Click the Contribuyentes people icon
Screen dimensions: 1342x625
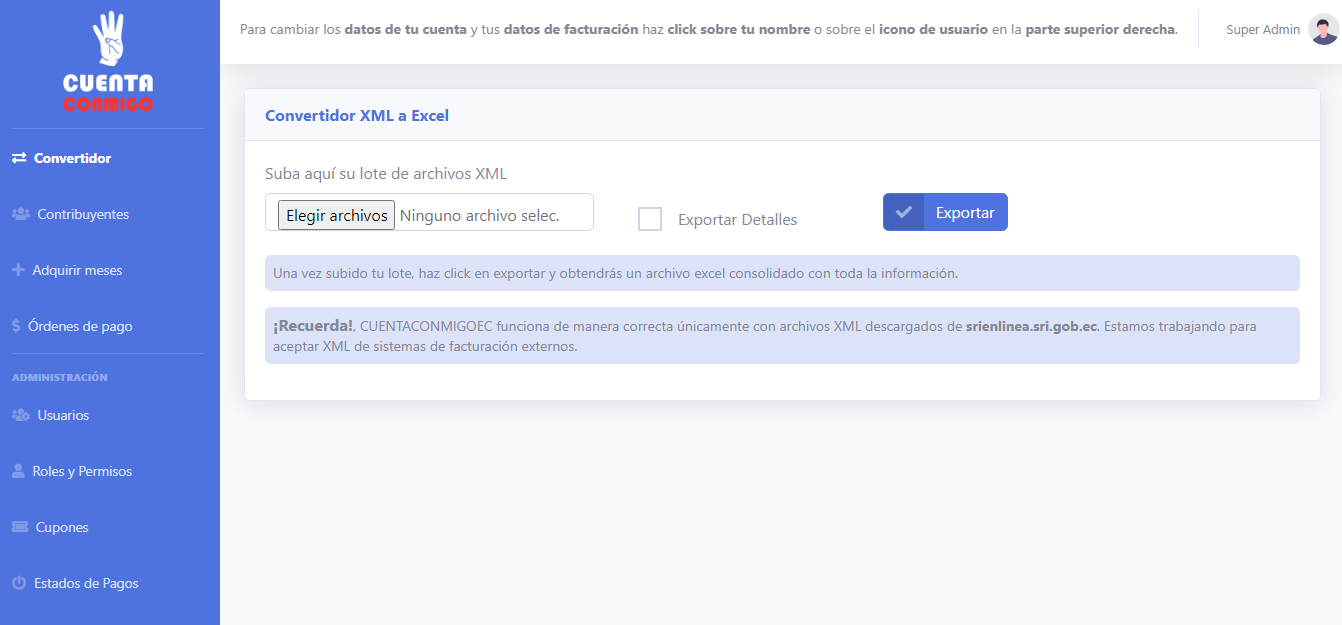(20, 214)
